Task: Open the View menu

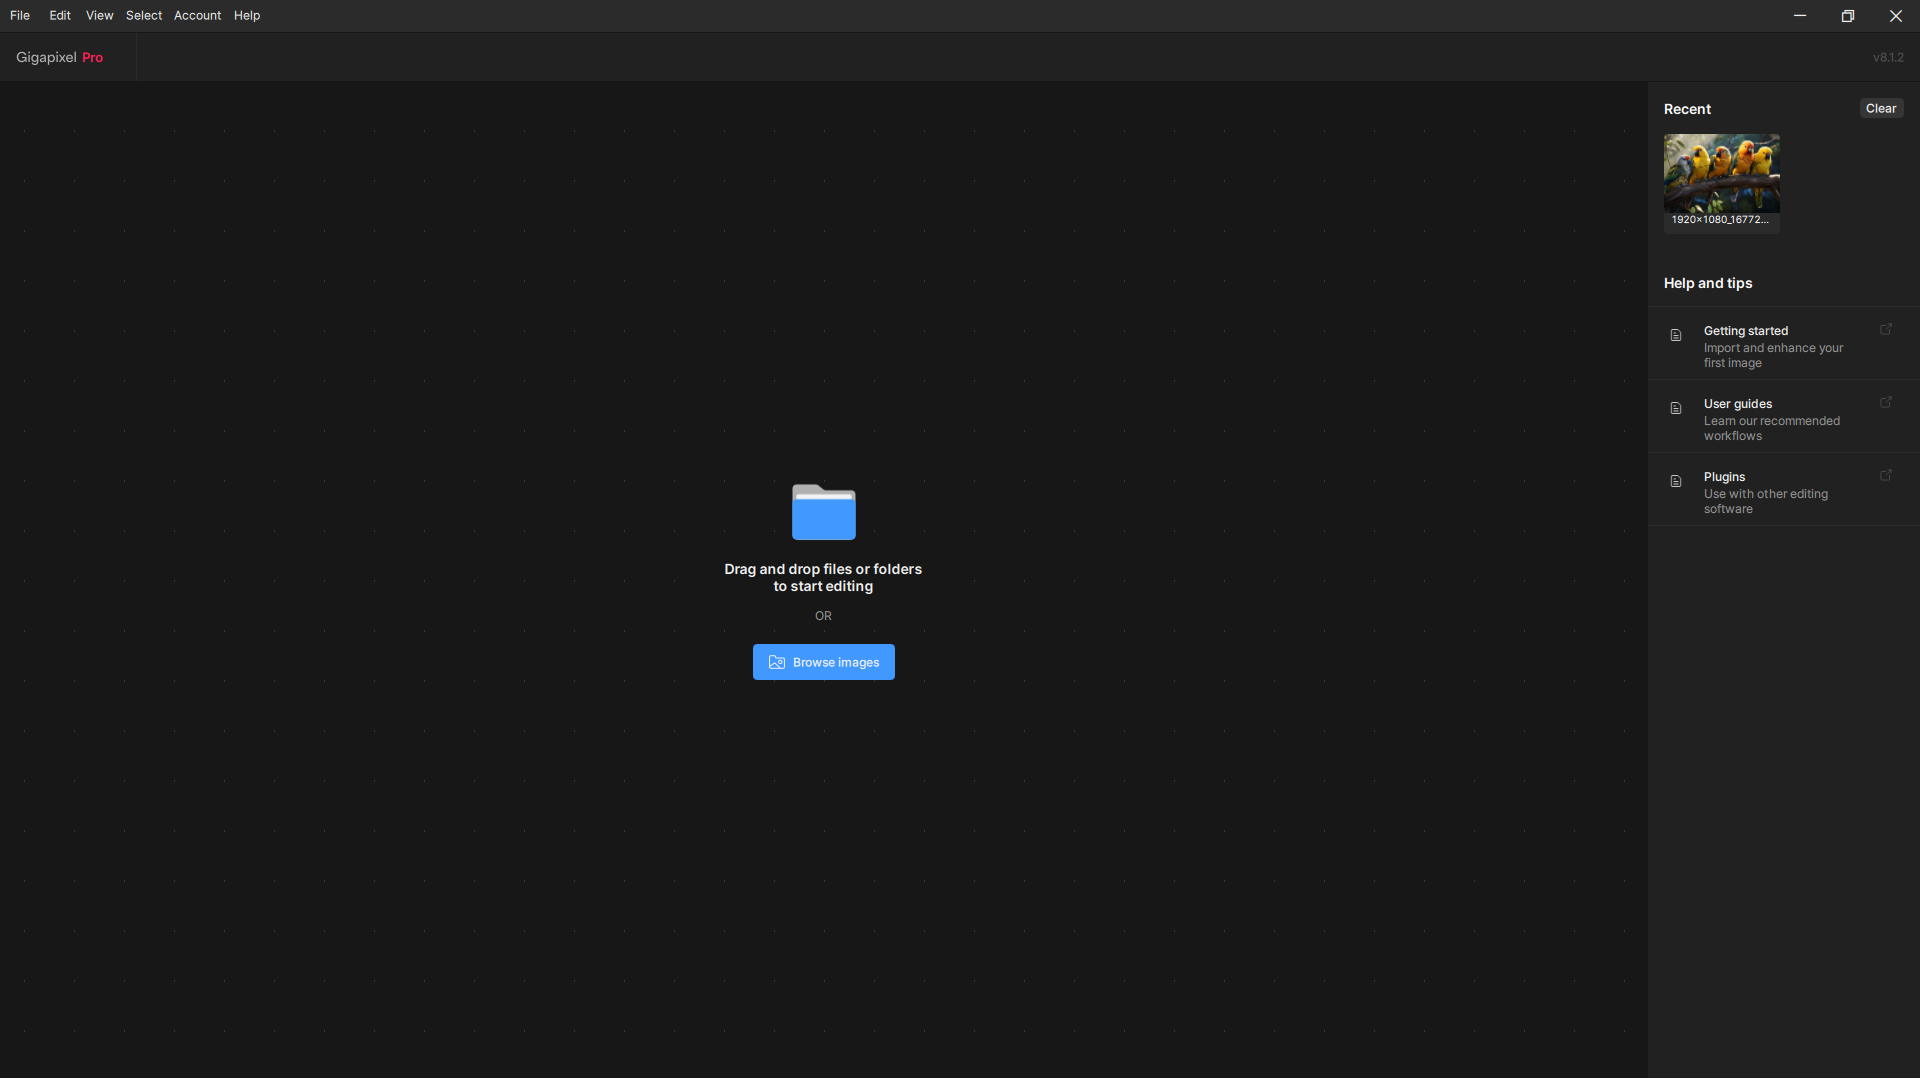Action: tap(99, 15)
